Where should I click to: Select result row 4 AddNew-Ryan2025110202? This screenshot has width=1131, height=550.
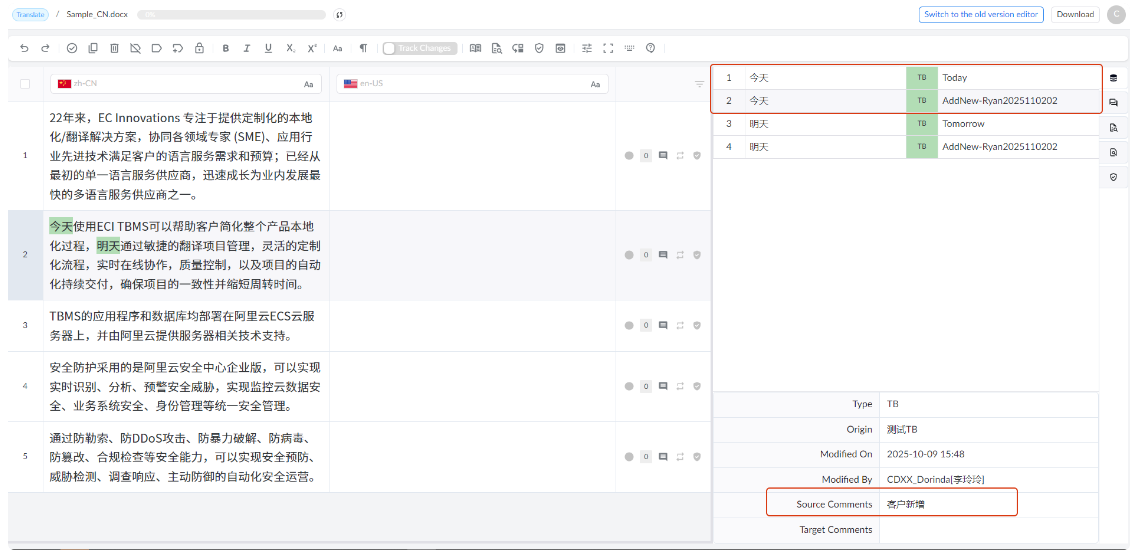point(906,146)
